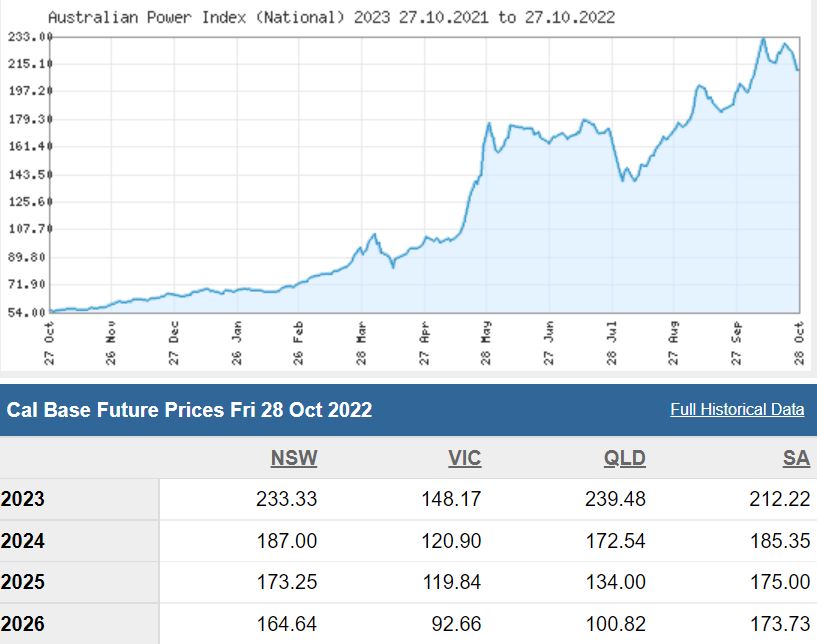Click the 2025 row label
The width and height of the screenshot is (817, 644).
click(x=24, y=582)
